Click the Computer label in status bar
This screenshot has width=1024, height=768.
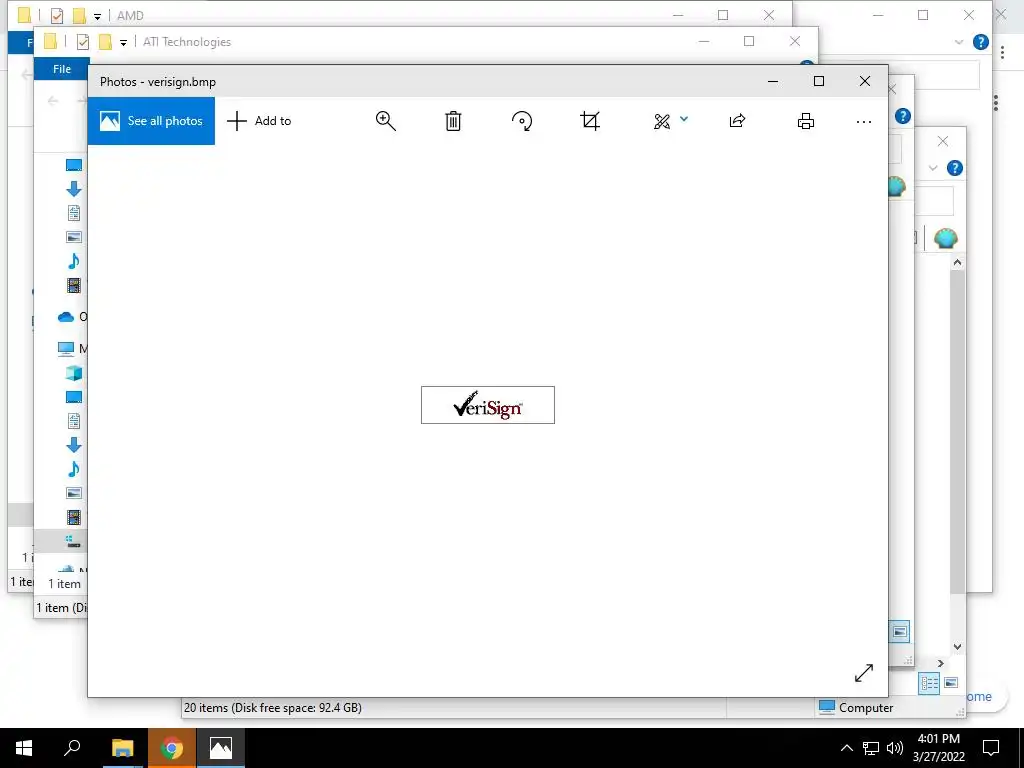pos(866,707)
